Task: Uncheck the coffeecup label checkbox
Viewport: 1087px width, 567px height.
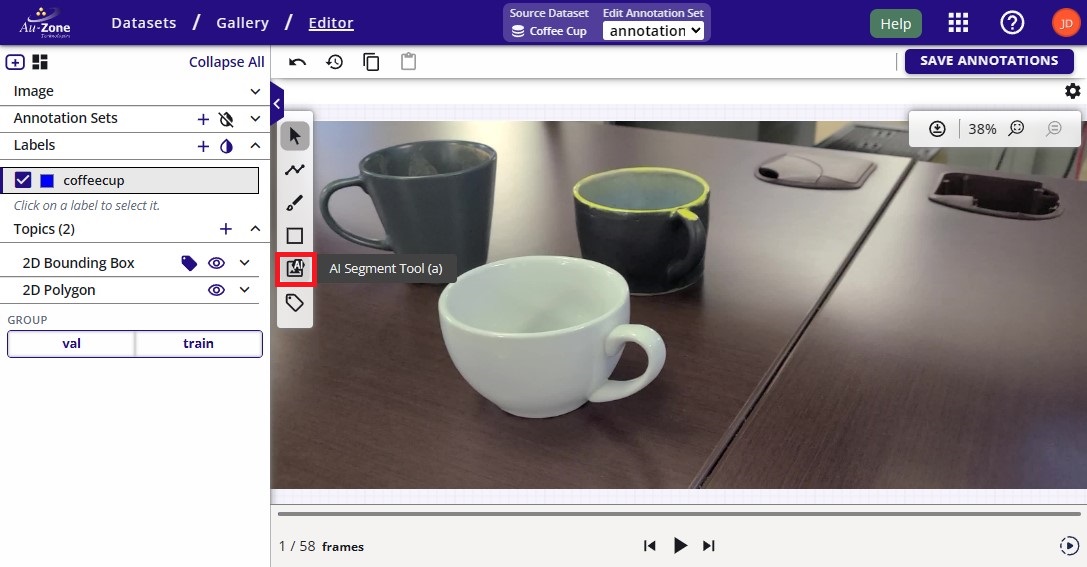Action: (23, 181)
